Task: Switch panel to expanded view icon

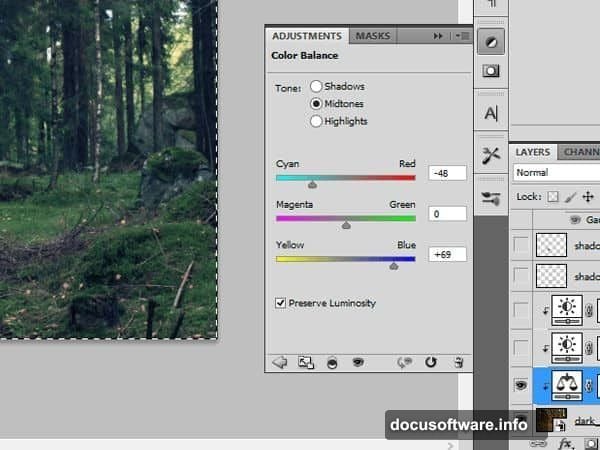Action: pos(306,362)
